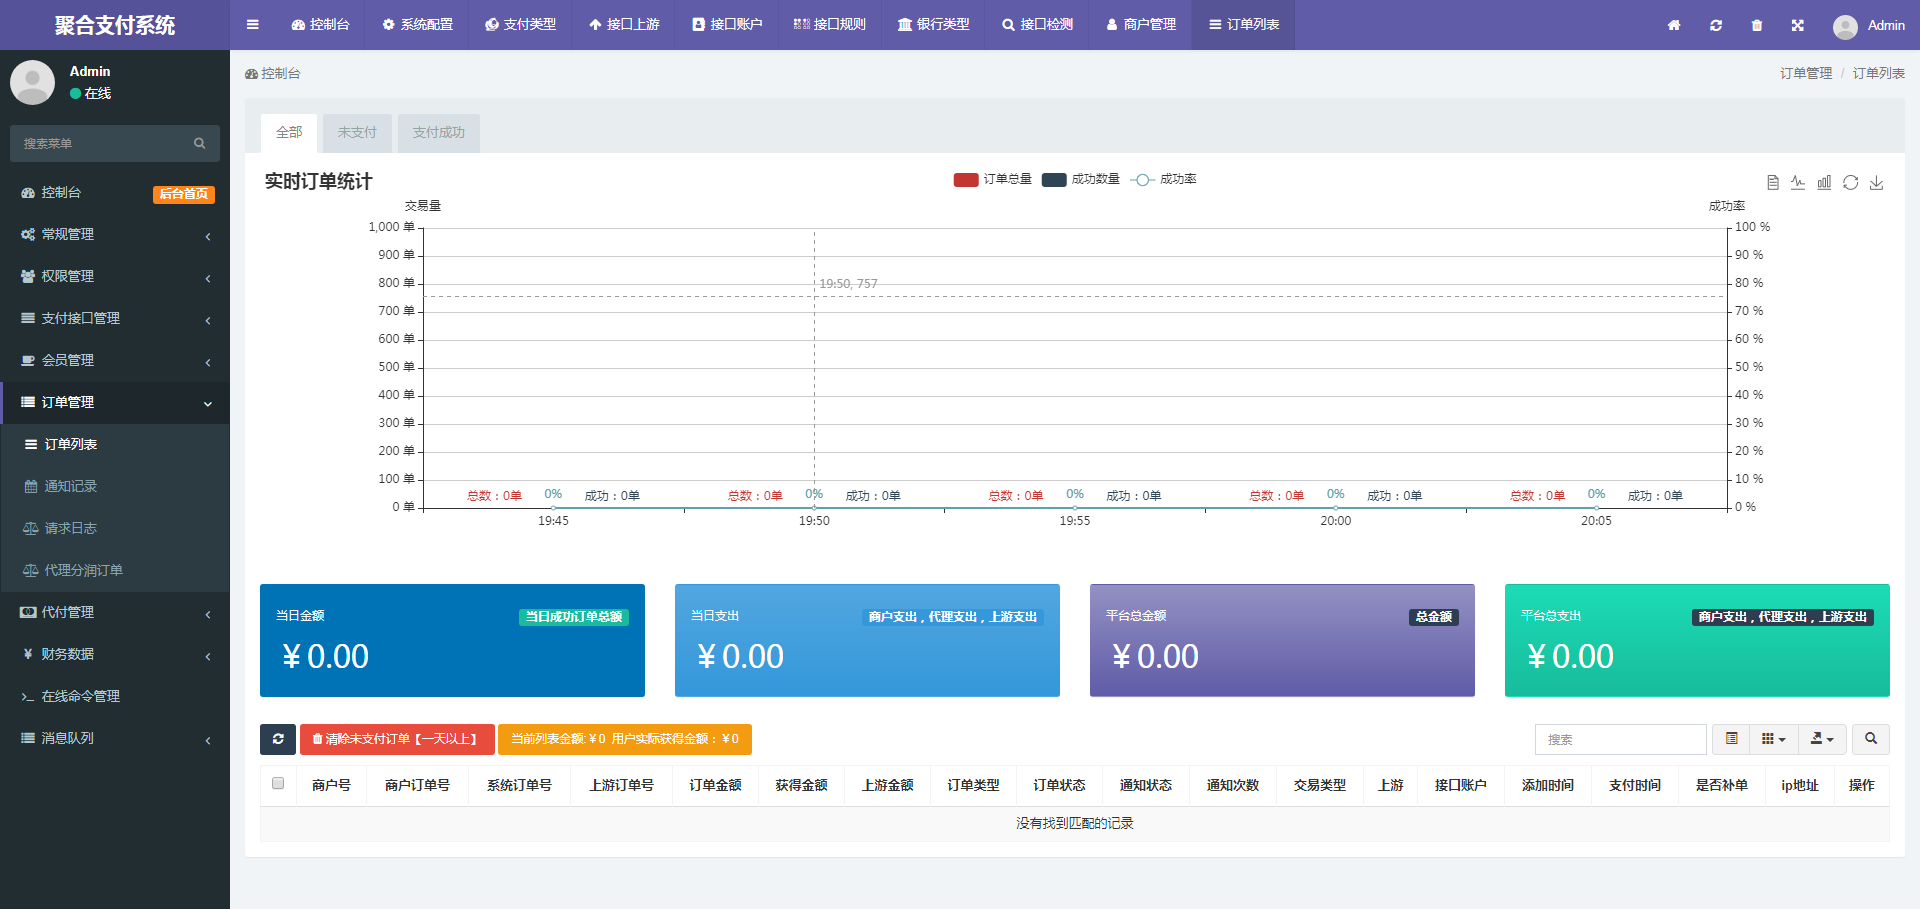Open the export data dropdown
The width and height of the screenshot is (1920, 909).
point(1822,739)
